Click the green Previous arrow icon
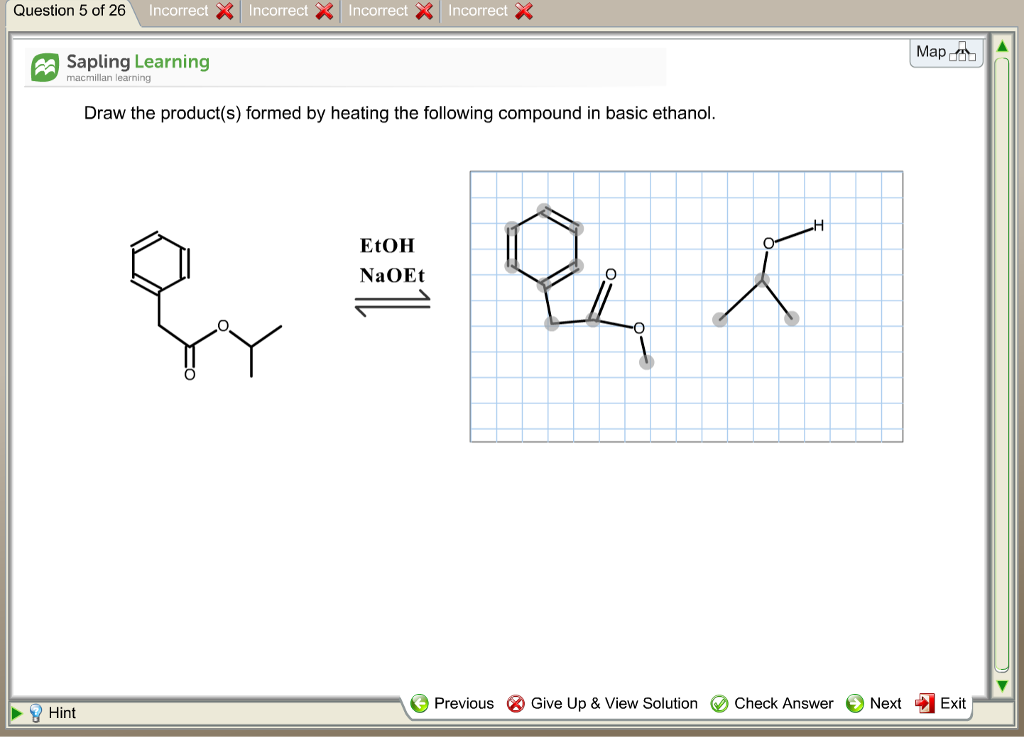 [x=421, y=703]
